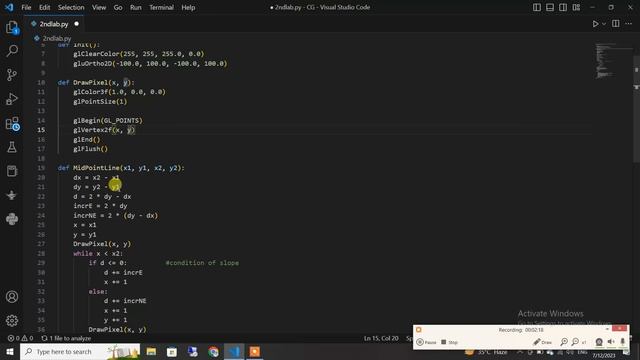Click line number 19 in the gutter
Screen dimensions: 640x360
41,168
